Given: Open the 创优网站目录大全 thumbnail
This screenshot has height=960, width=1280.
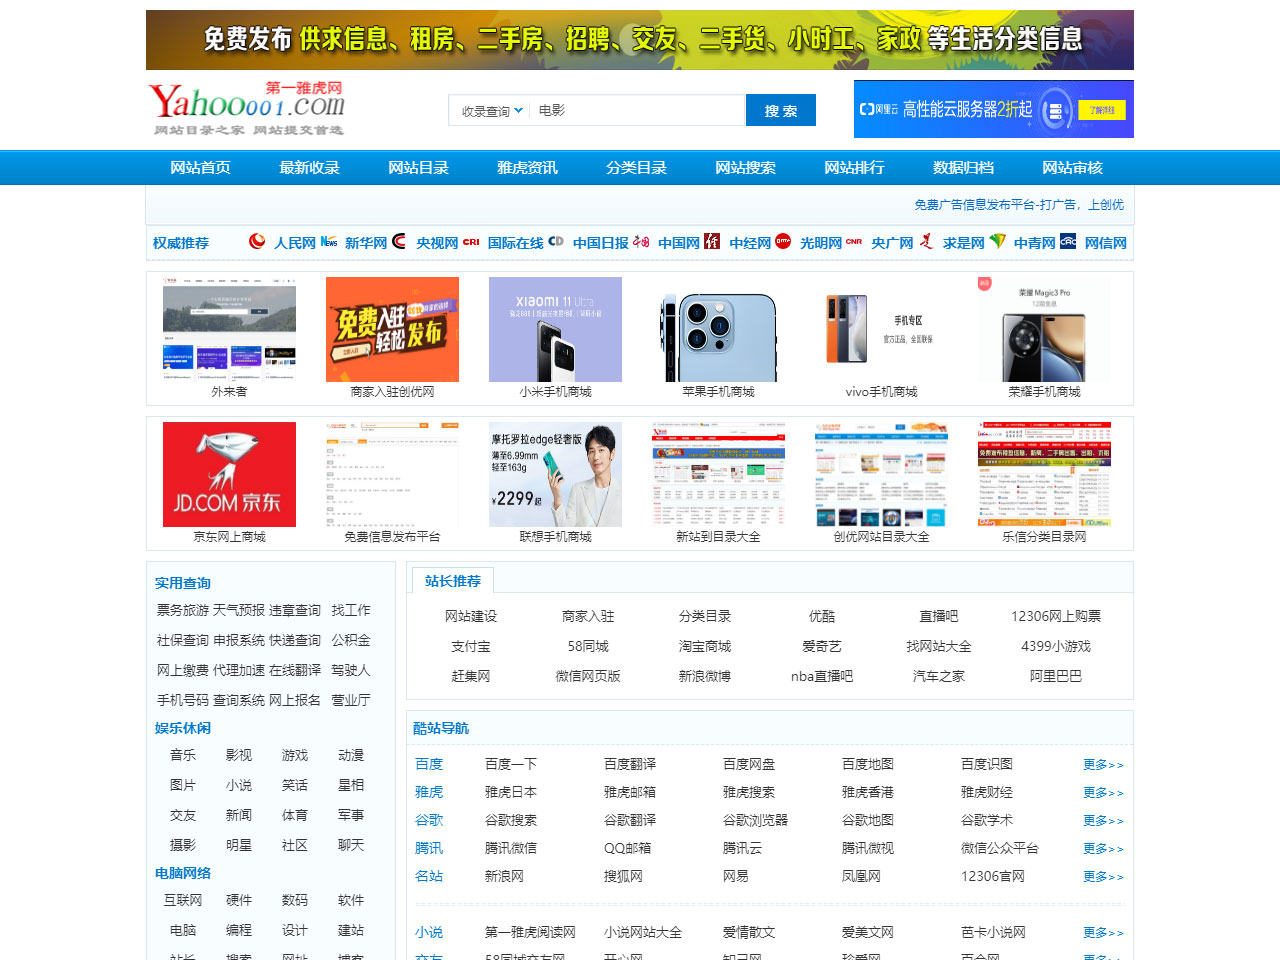Looking at the screenshot, I should click(881, 475).
